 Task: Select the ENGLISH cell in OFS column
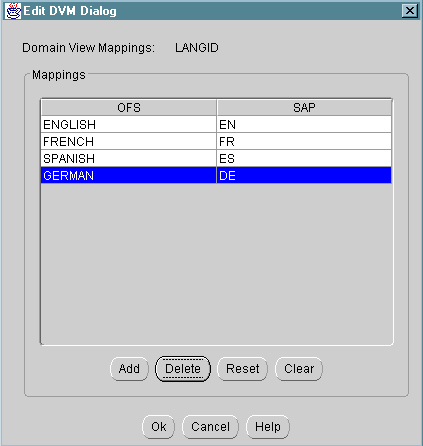[129, 124]
